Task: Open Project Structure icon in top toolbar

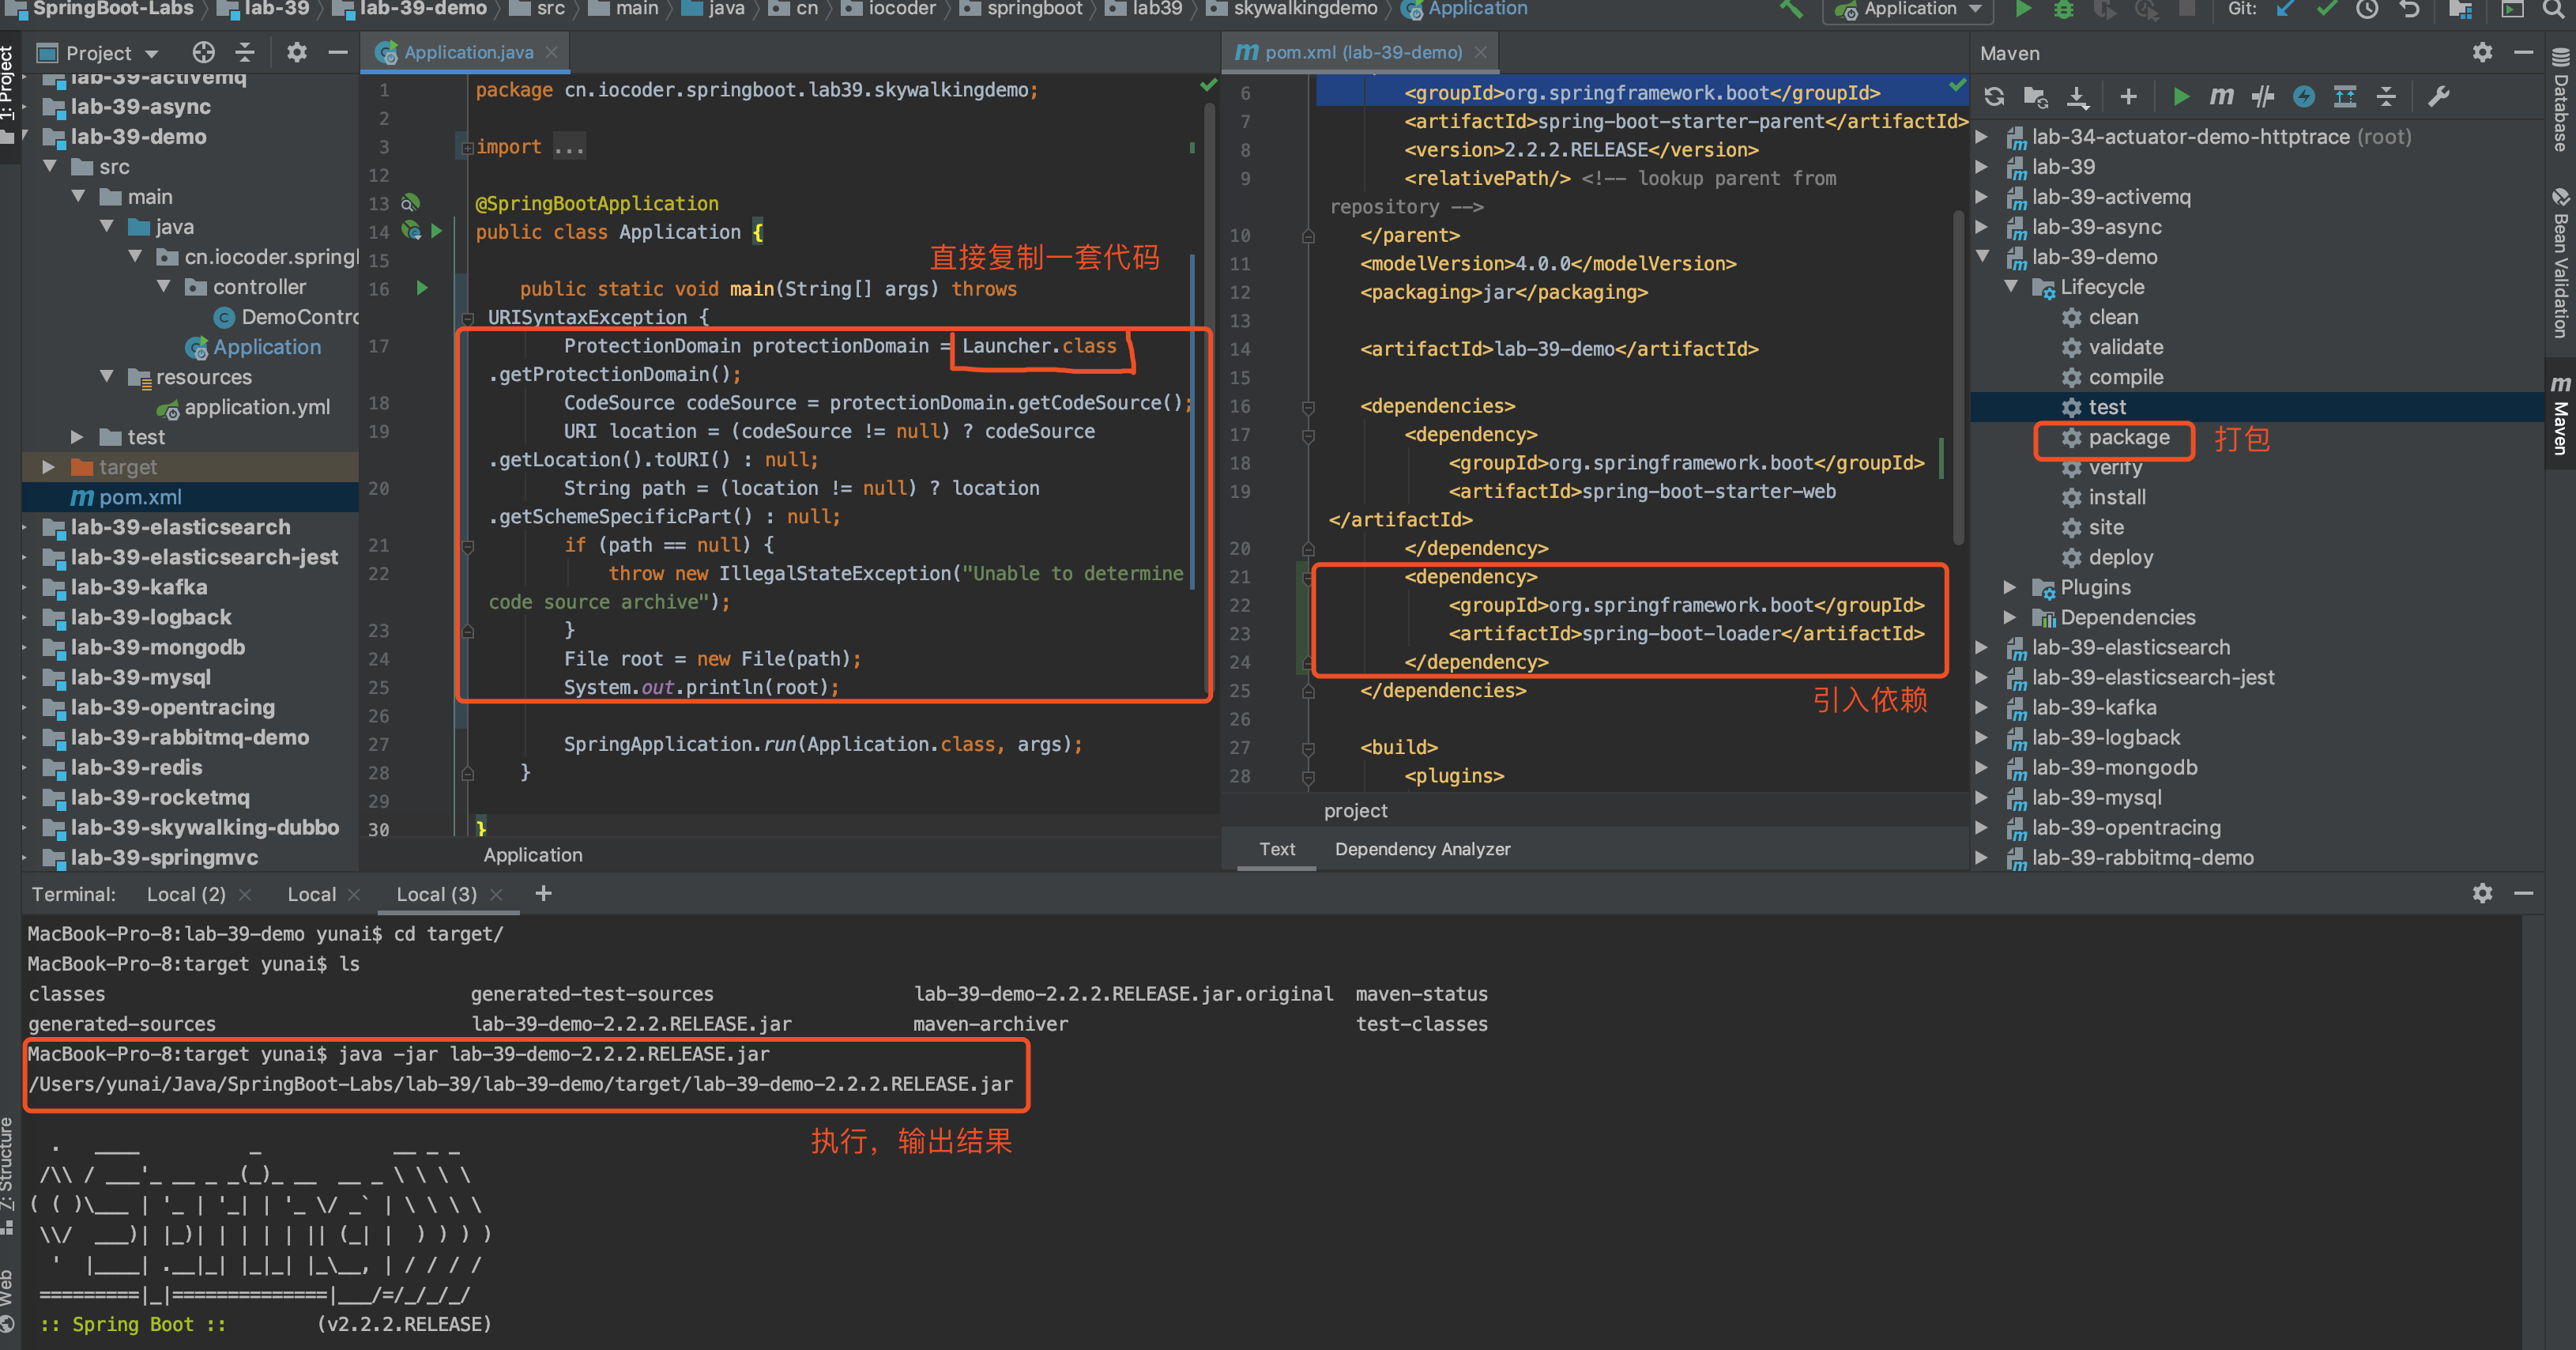Action: coord(2461,10)
